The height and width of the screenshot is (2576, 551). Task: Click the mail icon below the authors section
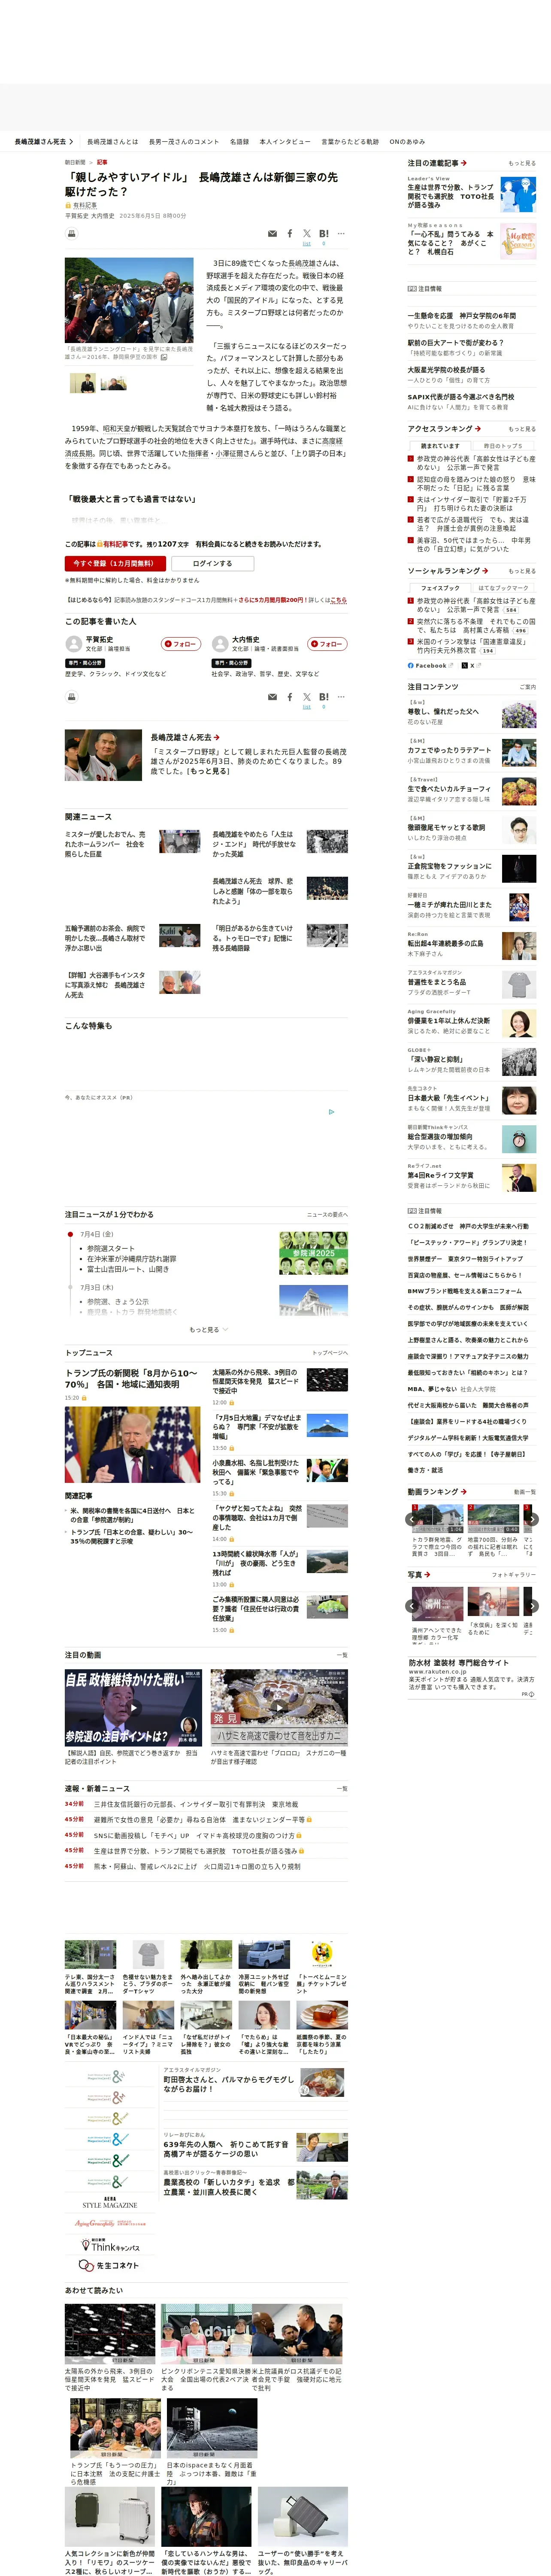pyautogui.click(x=272, y=697)
